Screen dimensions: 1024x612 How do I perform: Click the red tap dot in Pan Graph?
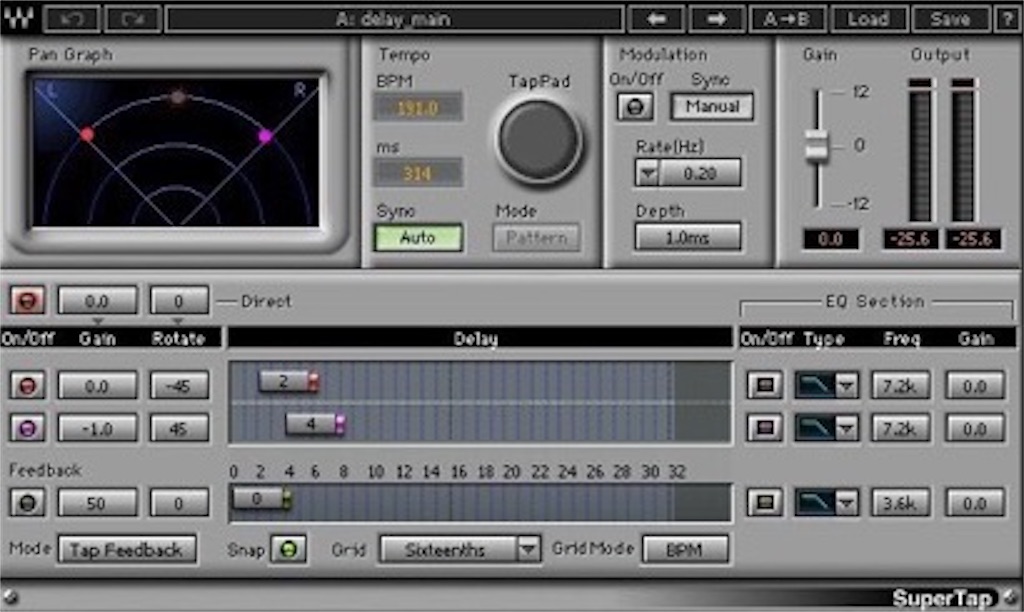coord(87,135)
